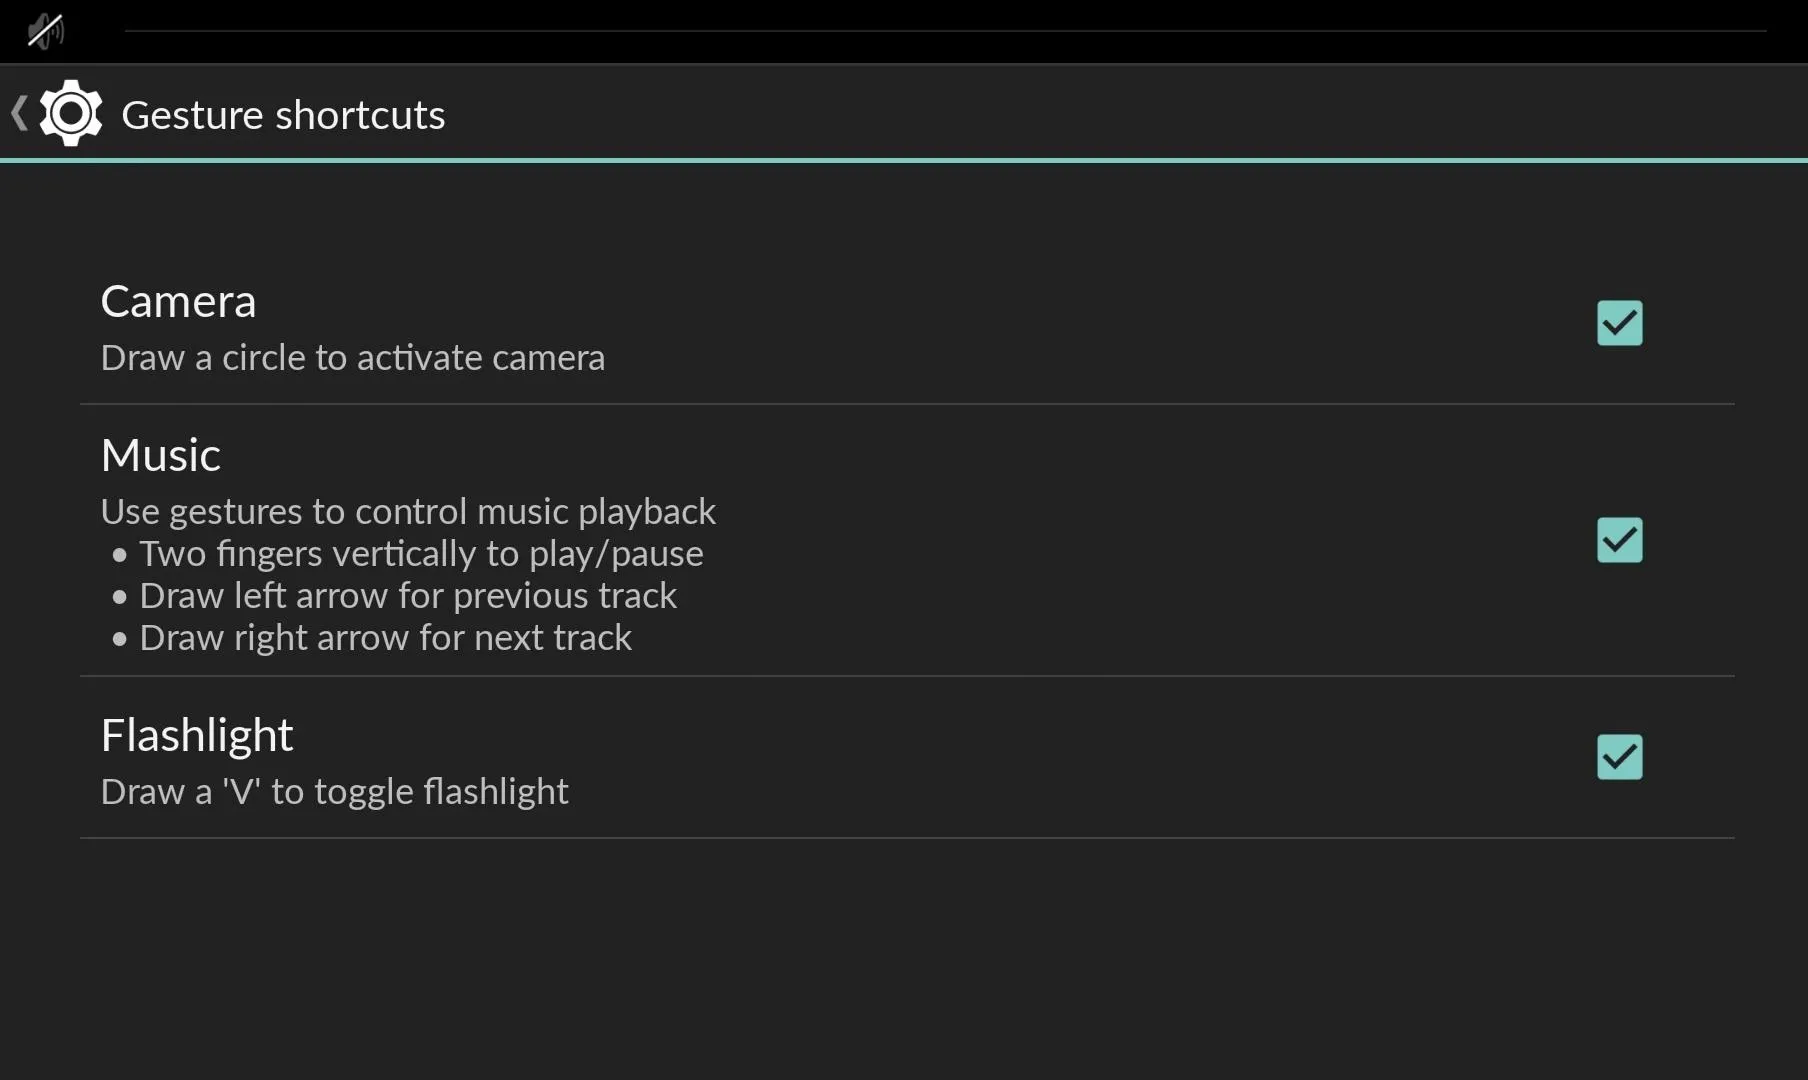1808x1080 pixels.
Task: Select the Music setting heading
Action: click(x=161, y=455)
